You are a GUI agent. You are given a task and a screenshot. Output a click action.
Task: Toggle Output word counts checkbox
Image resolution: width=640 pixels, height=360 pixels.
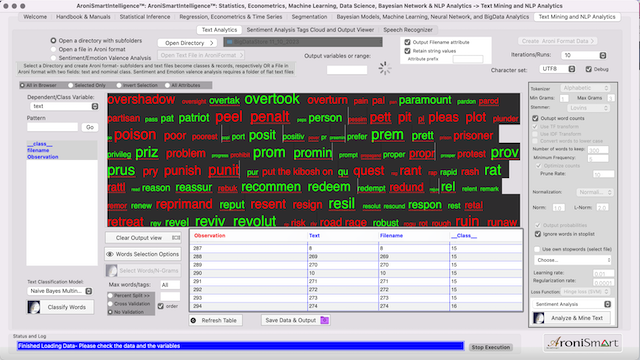pyautogui.click(x=535, y=118)
